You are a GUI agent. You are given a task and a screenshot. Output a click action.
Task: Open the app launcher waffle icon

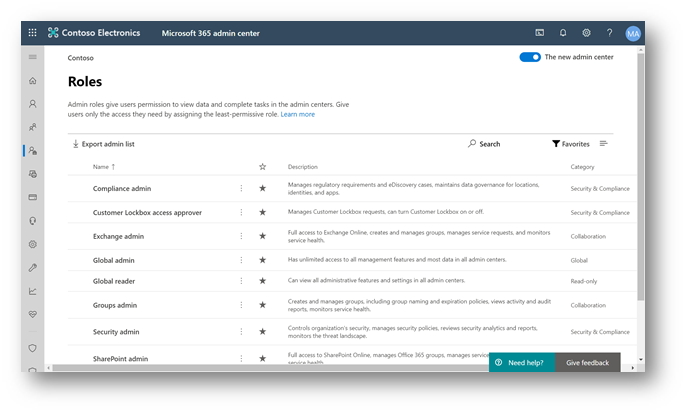click(x=32, y=32)
